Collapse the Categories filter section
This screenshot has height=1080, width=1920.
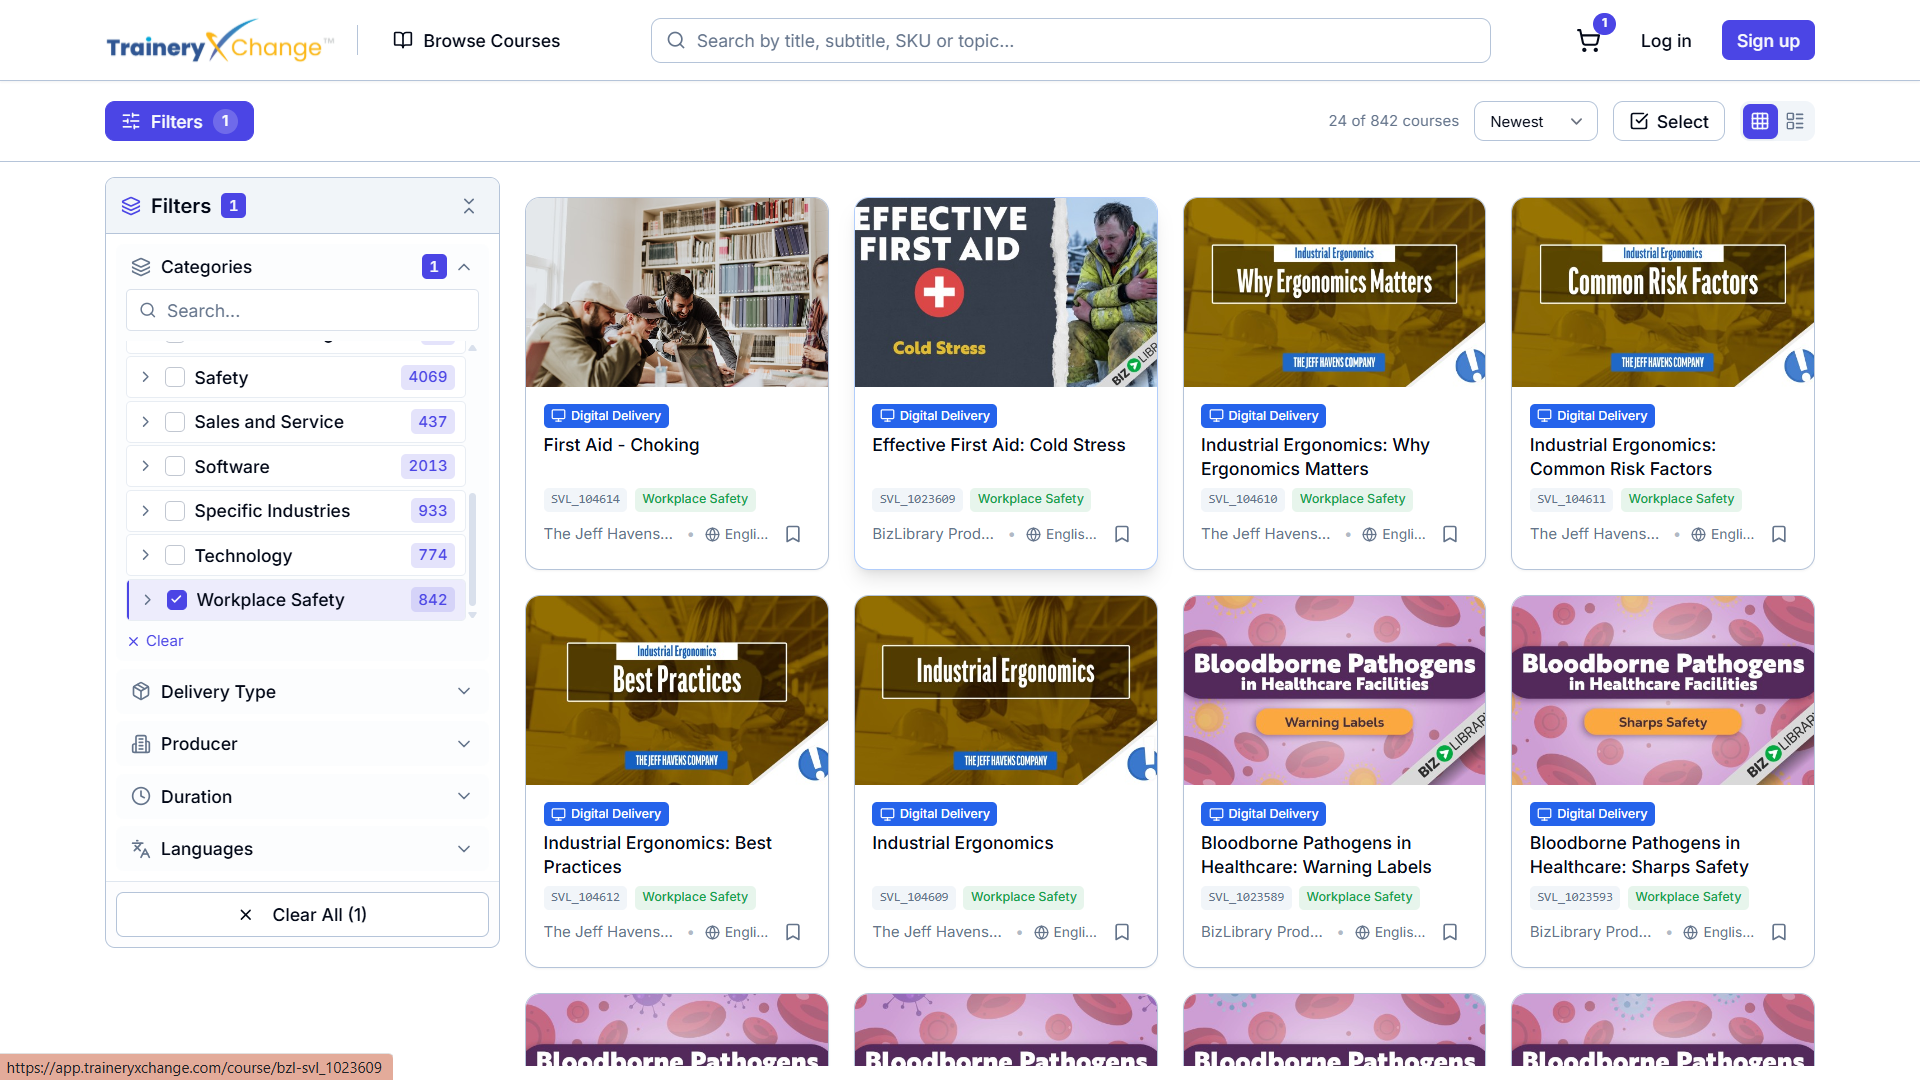click(x=464, y=267)
